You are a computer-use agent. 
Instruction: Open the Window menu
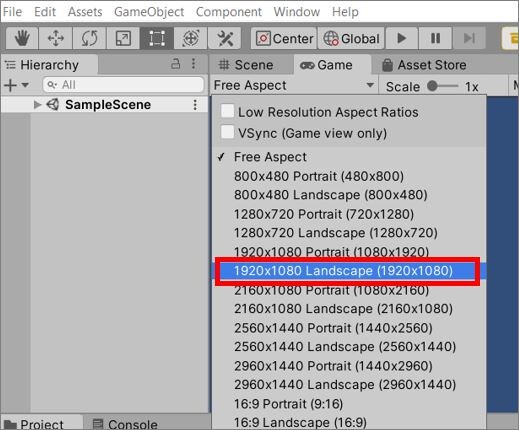click(x=297, y=12)
